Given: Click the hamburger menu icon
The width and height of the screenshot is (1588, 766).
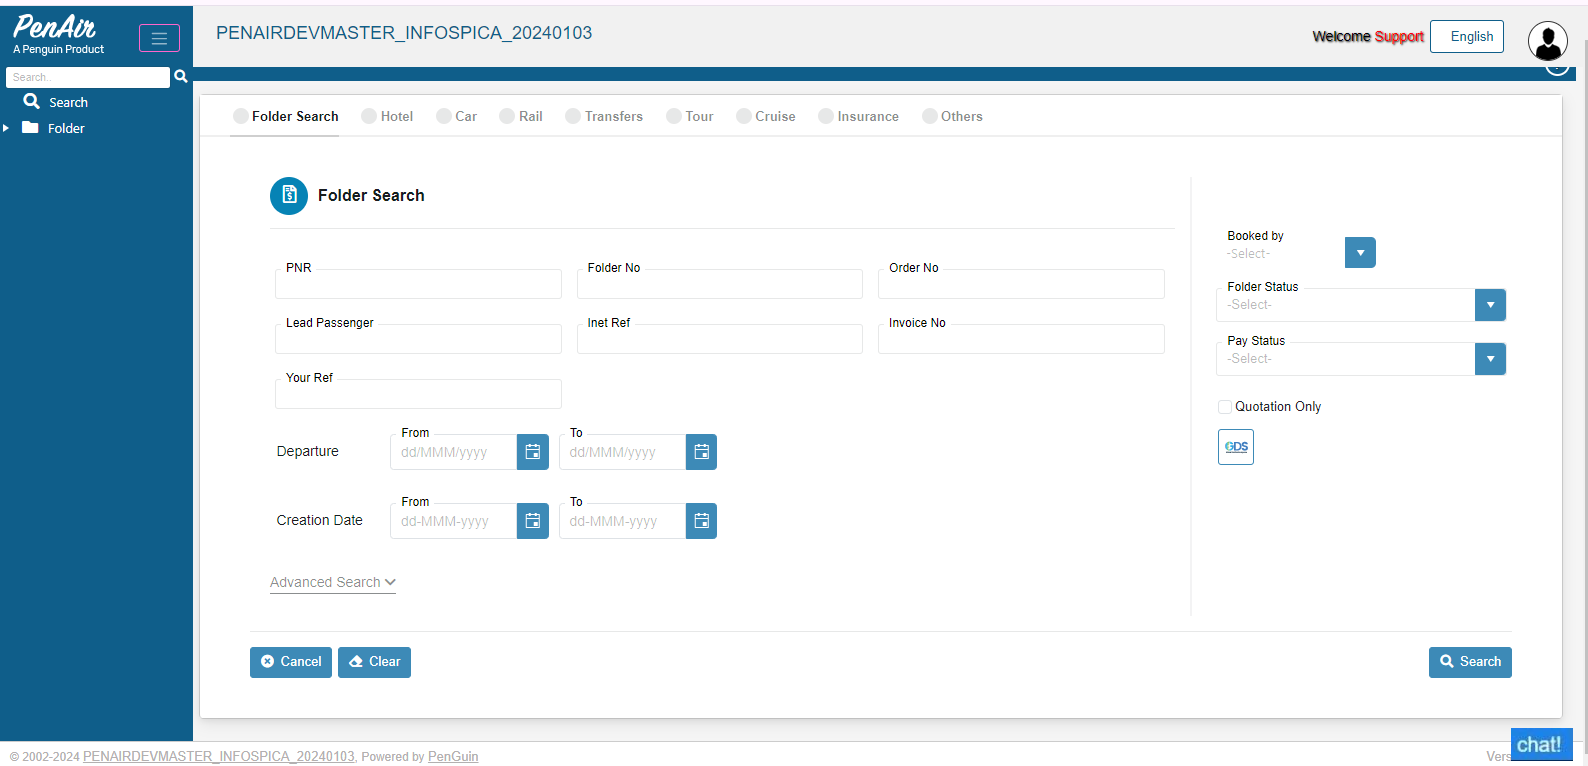Looking at the screenshot, I should coord(159,39).
